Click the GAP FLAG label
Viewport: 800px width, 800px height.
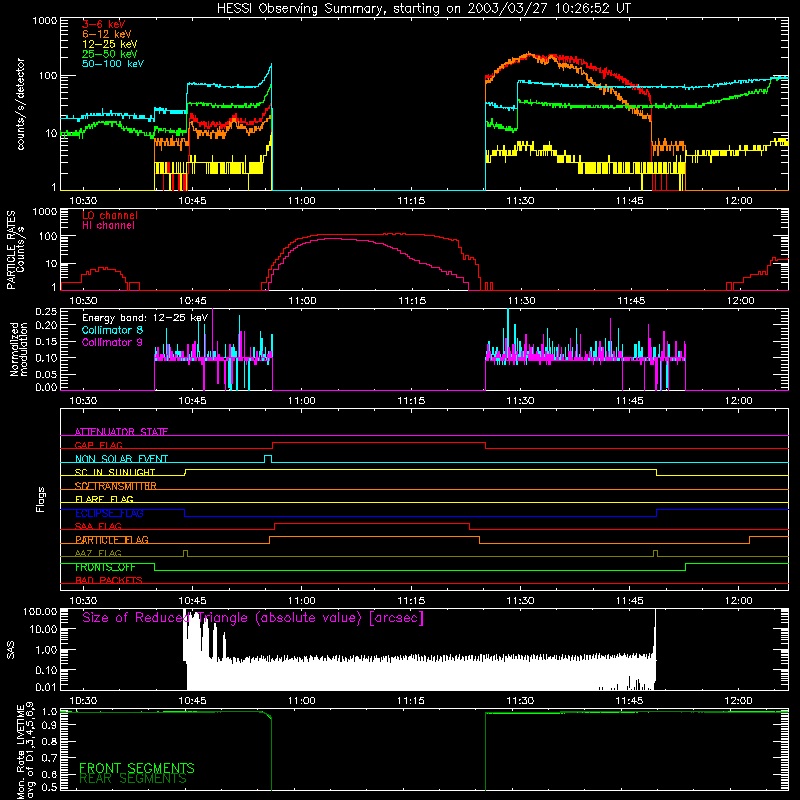(x=98, y=445)
